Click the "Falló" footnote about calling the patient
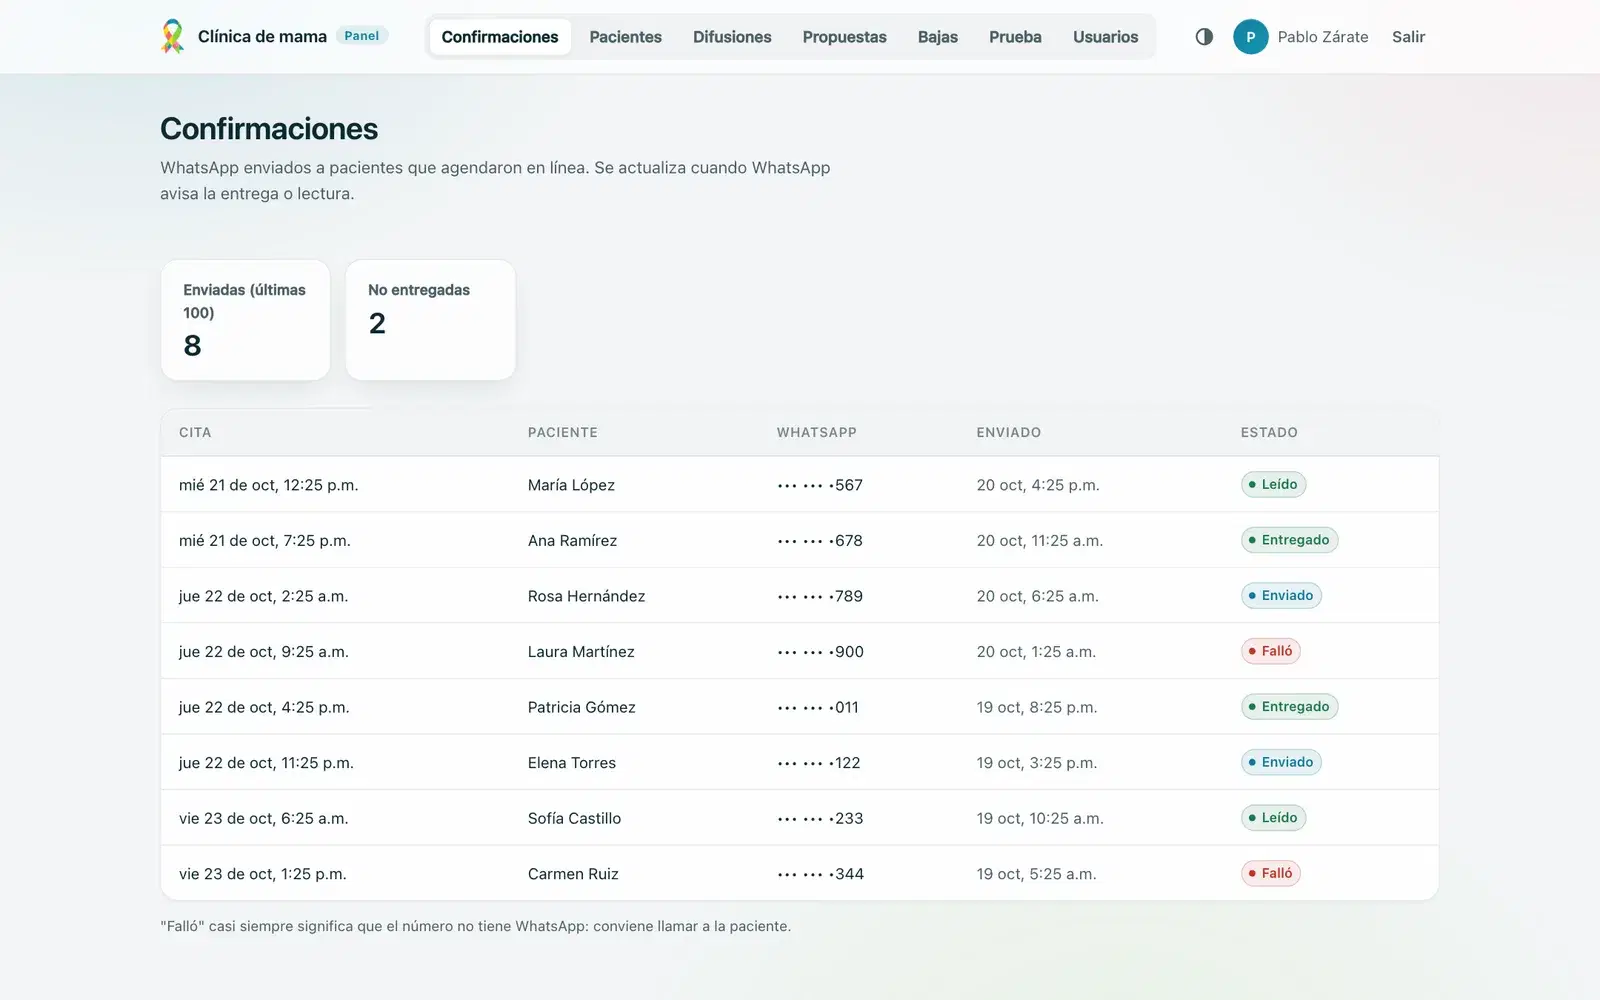Viewport: 1600px width, 1000px height. point(475,926)
